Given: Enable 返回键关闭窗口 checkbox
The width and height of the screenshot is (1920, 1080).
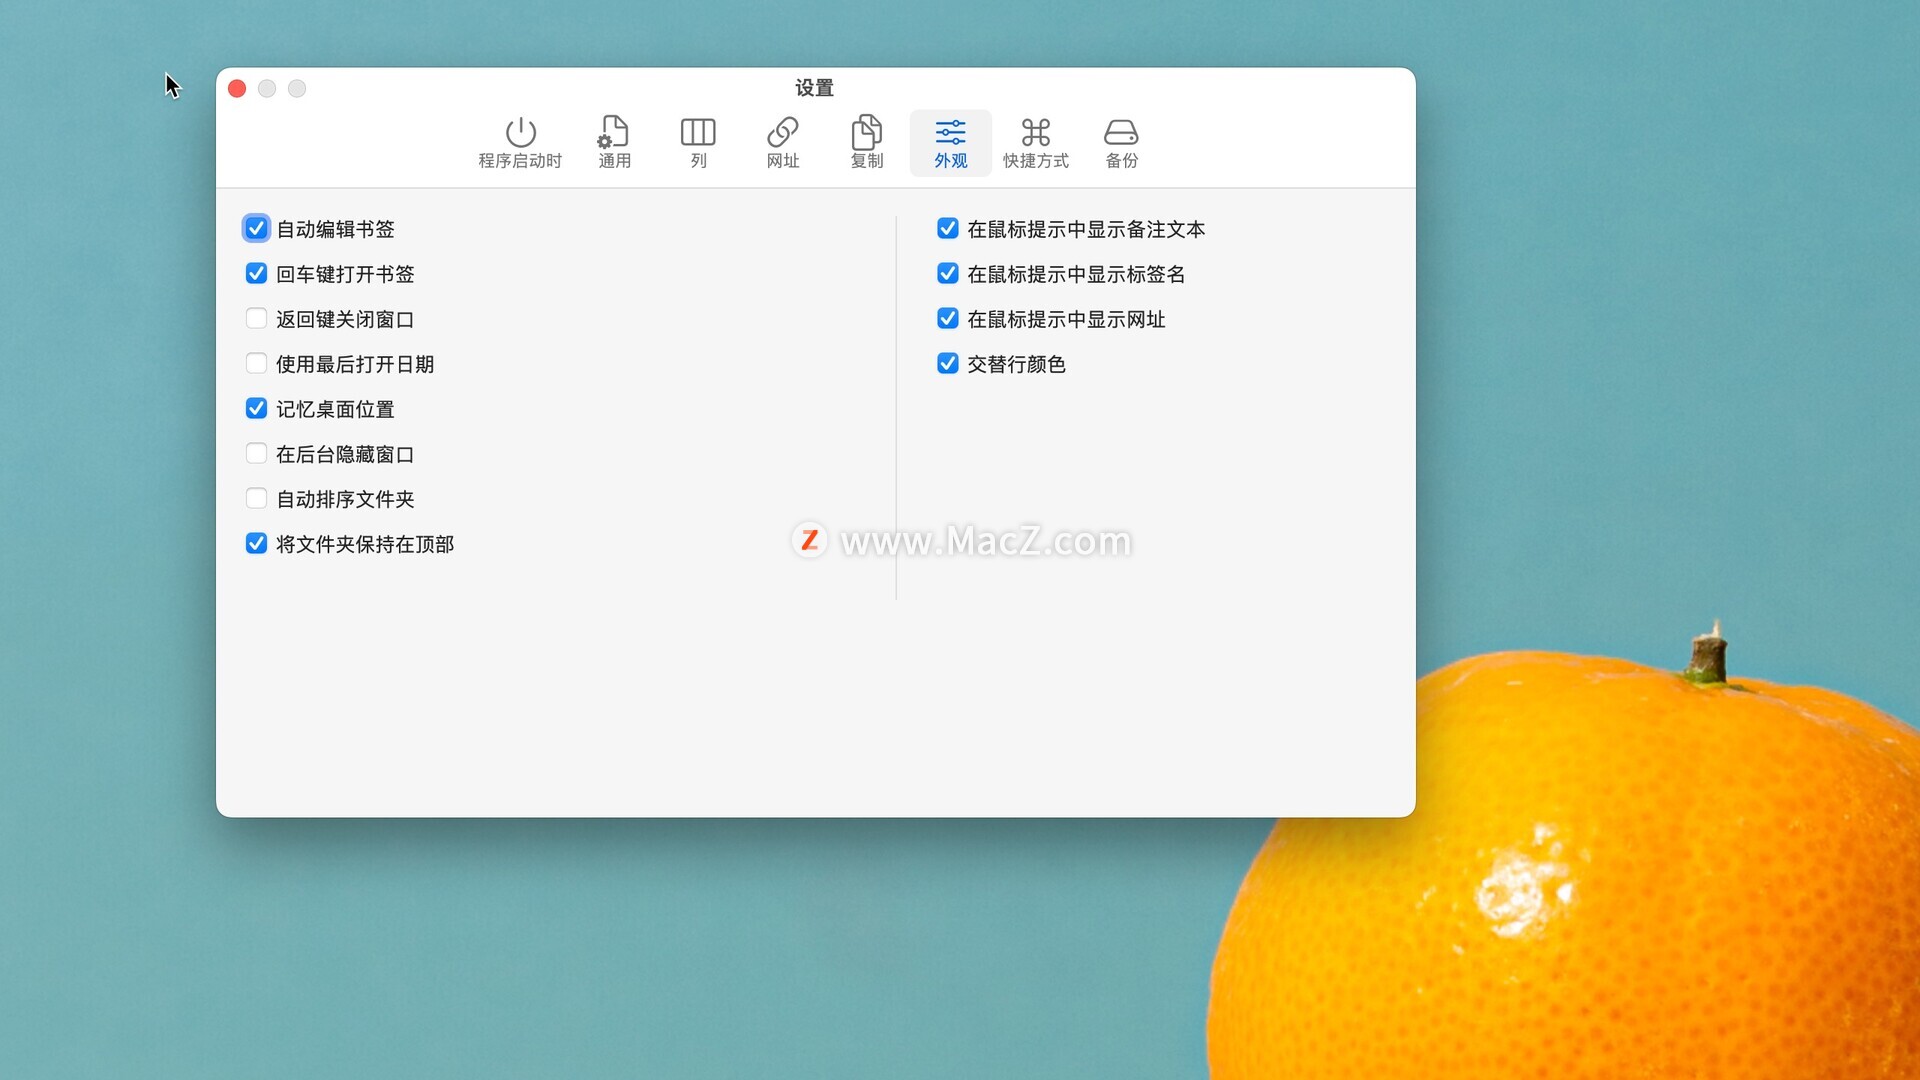Looking at the screenshot, I should pos(256,319).
